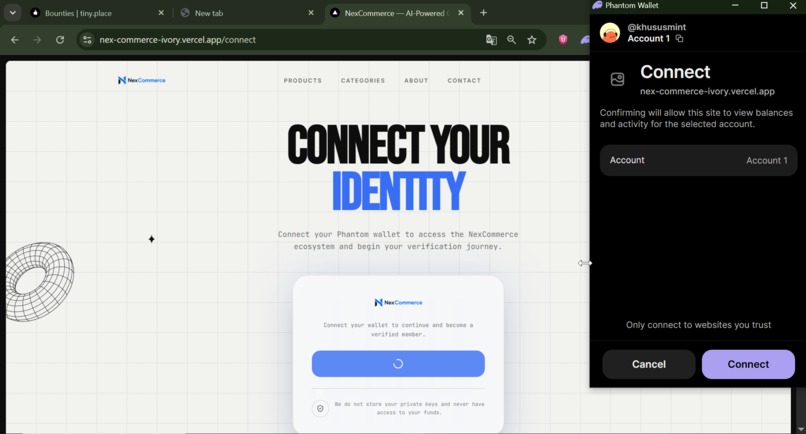The height and width of the screenshot is (434, 806).
Task: Click the wireframe torus graphic
Action: [x=40, y=282]
